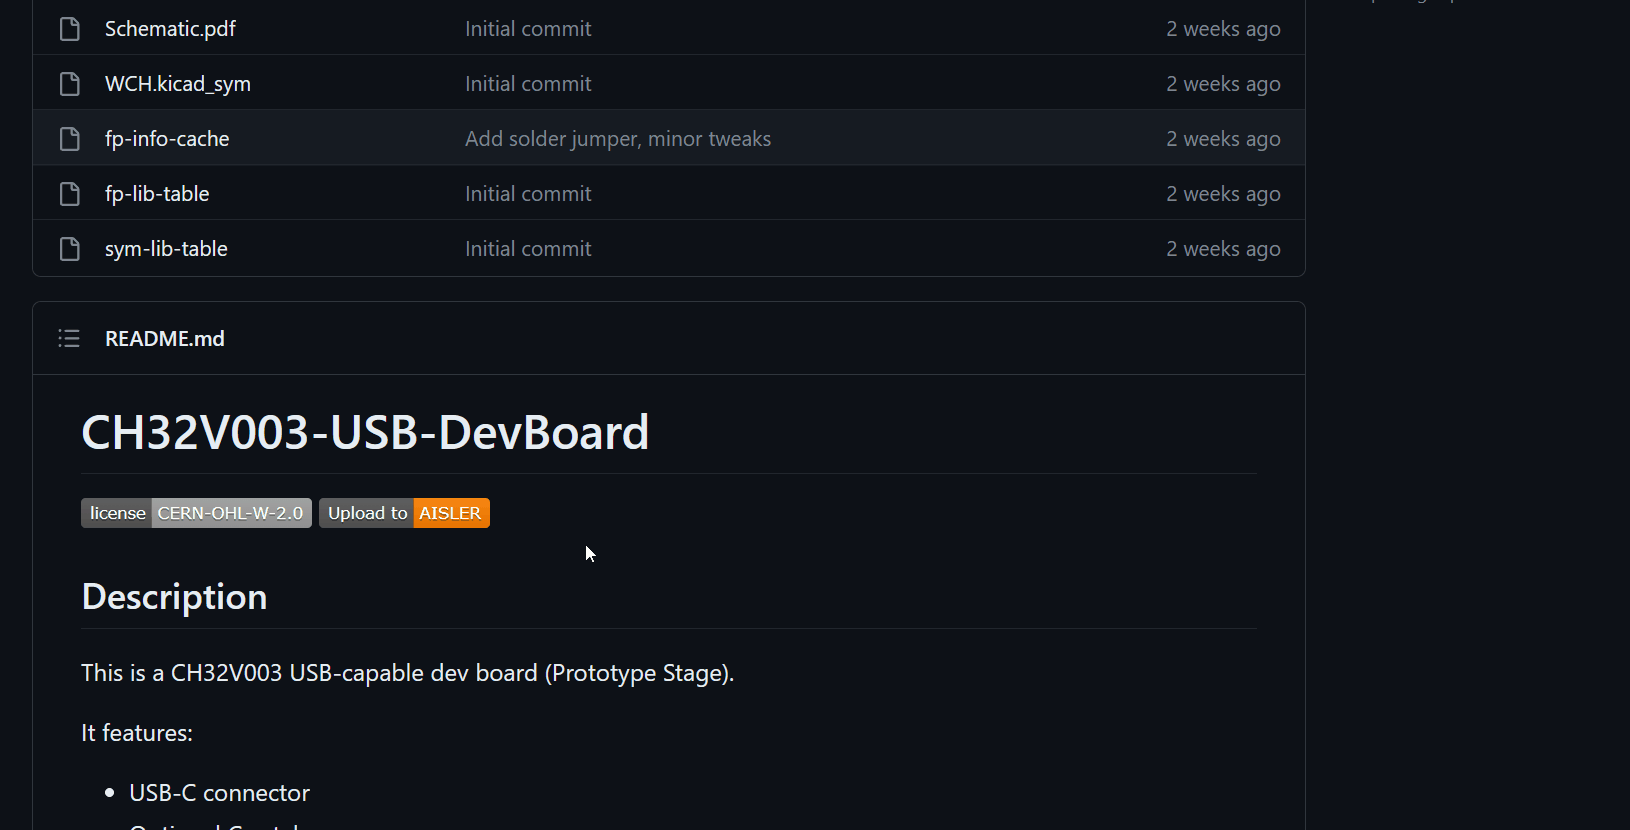Click file icon beside sym-lib-table

(70, 249)
